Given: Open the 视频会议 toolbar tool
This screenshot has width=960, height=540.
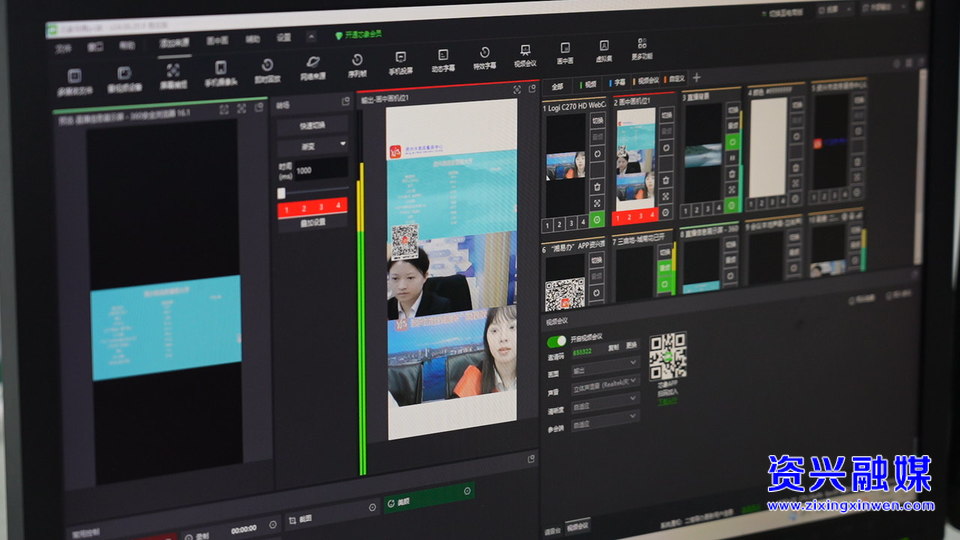Looking at the screenshot, I should point(525,56).
